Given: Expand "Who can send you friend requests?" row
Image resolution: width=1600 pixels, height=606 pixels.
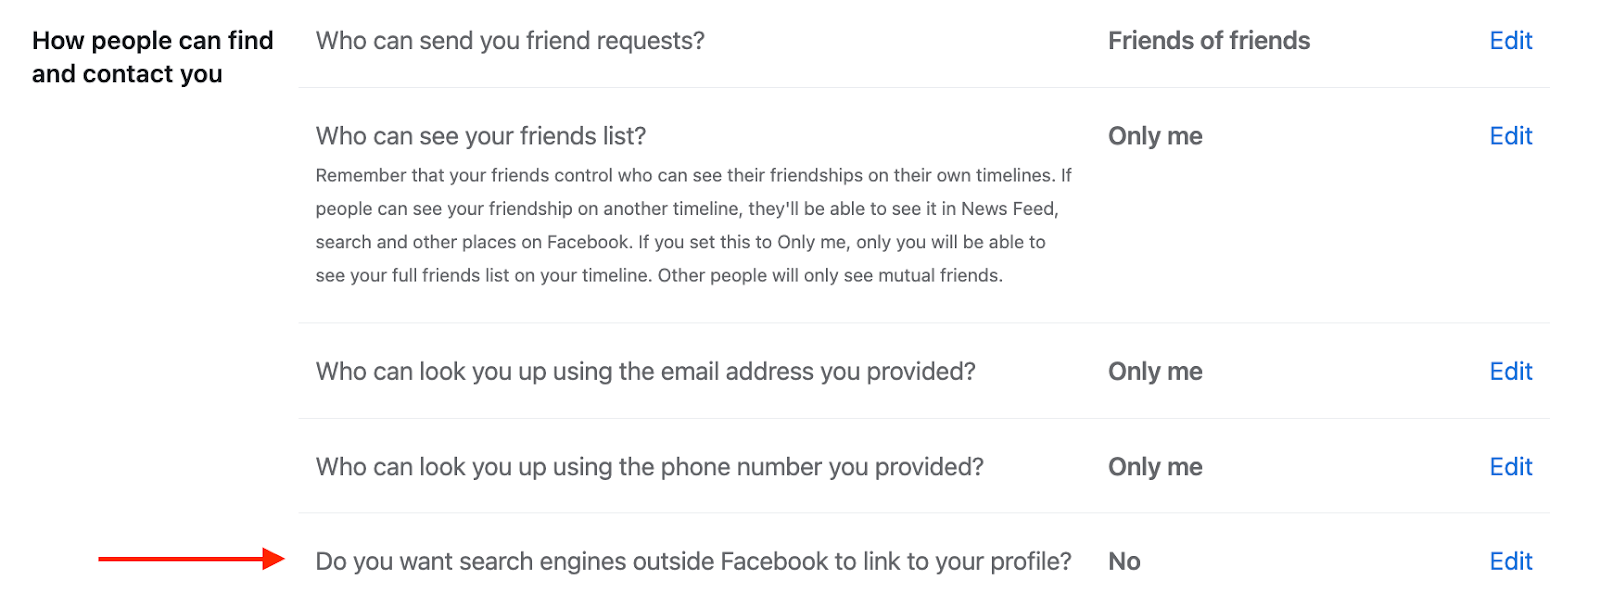Looking at the screenshot, I should point(510,41).
